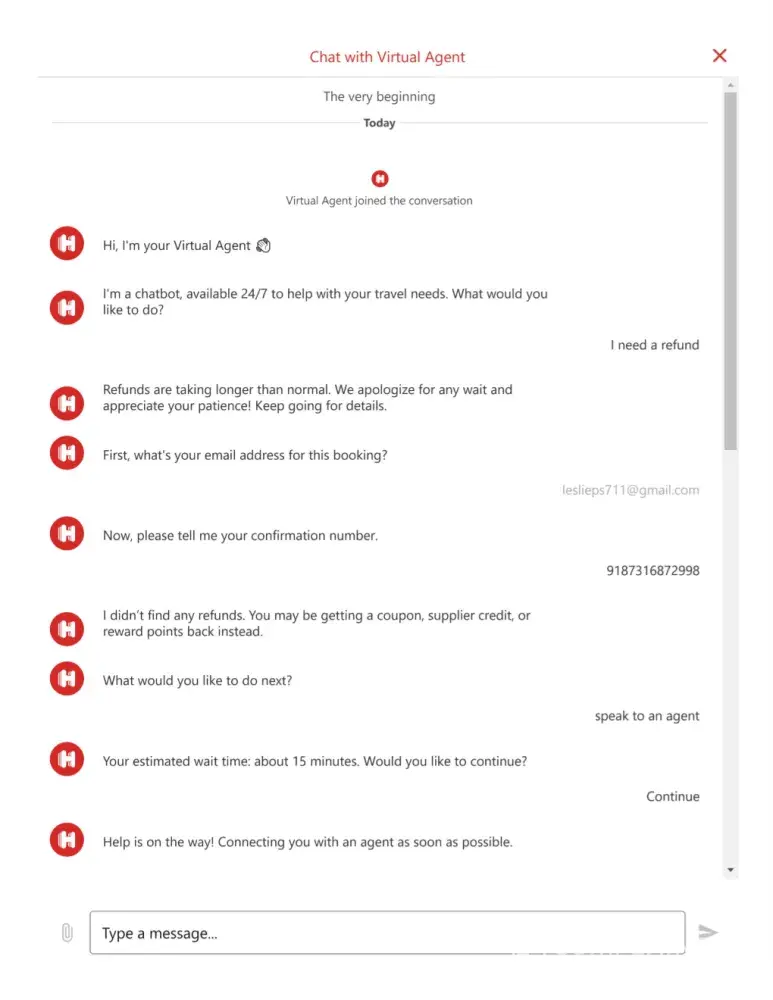This screenshot has width=773, height=1000.
Task: Click avatar beside the 24/7 chatbot message
Action: (x=67, y=307)
